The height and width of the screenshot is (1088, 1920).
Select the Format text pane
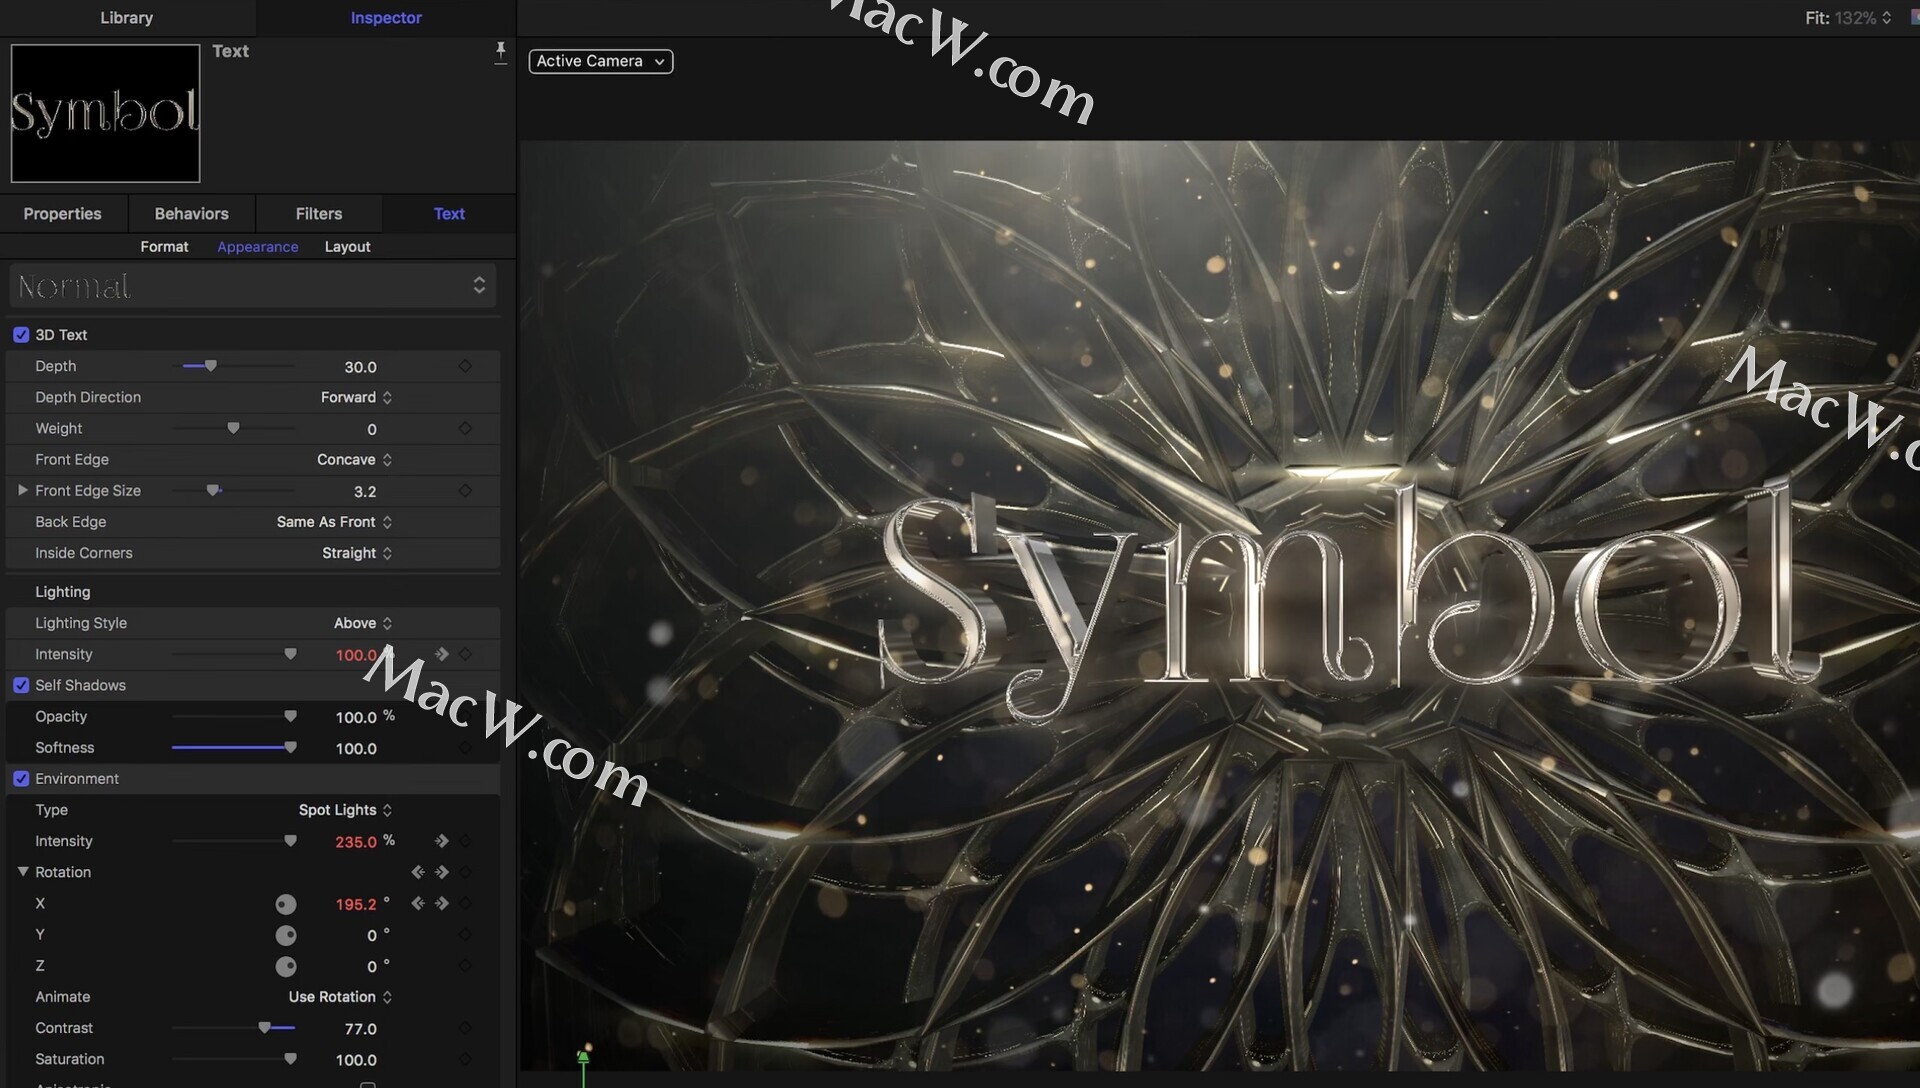click(164, 247)
